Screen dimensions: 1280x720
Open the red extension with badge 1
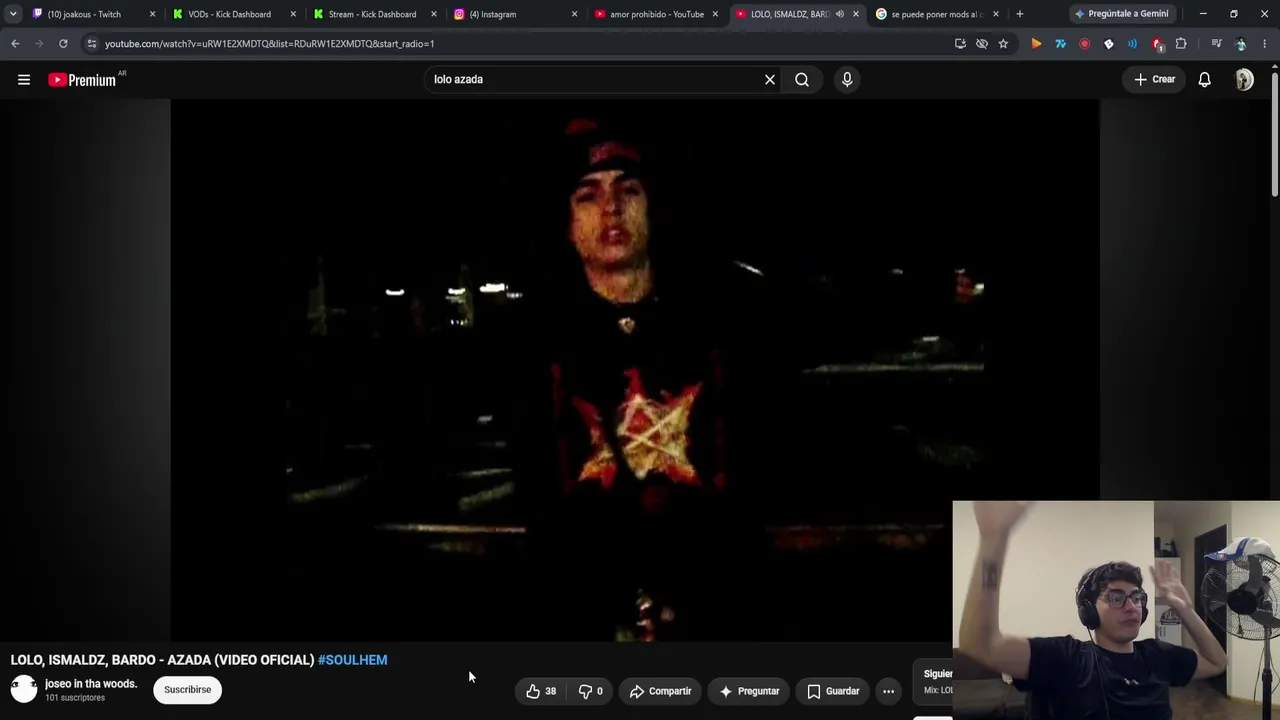coord(1157,44)
